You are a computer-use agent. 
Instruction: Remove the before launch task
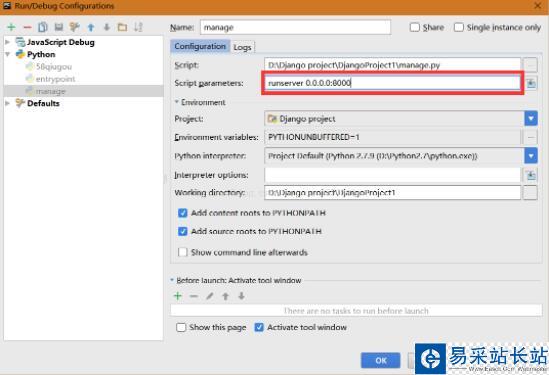click(x=194, y=296)
